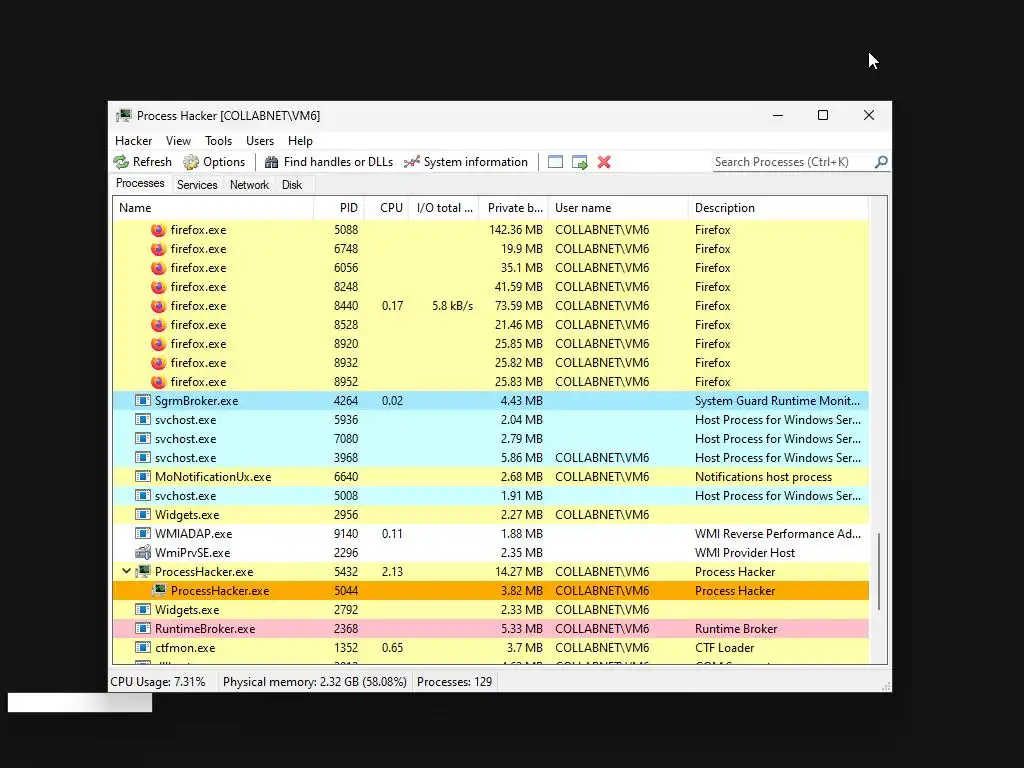Click the CTF Loader description cell
The width and height of the screenshot is (1024, 768).
pos(724,648)
